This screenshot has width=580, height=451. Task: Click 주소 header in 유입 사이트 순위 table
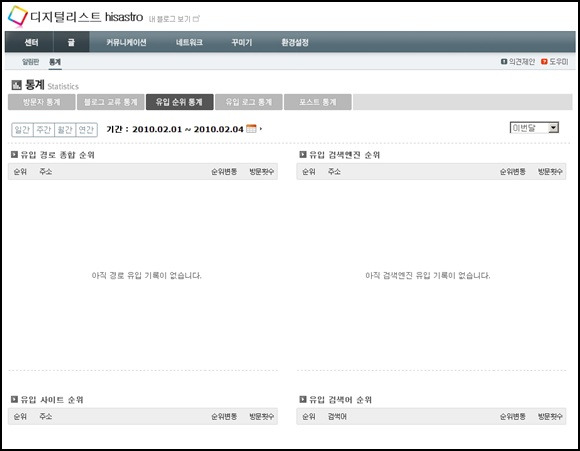pos(45,417)
